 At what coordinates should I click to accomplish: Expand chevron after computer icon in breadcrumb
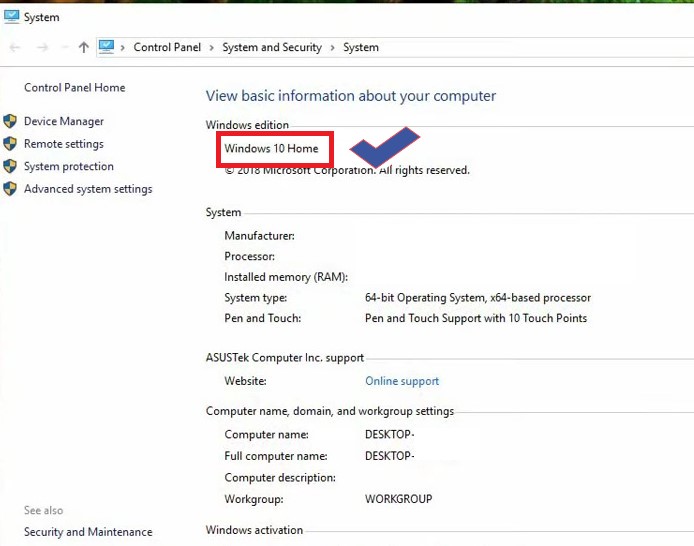(123, 48)
